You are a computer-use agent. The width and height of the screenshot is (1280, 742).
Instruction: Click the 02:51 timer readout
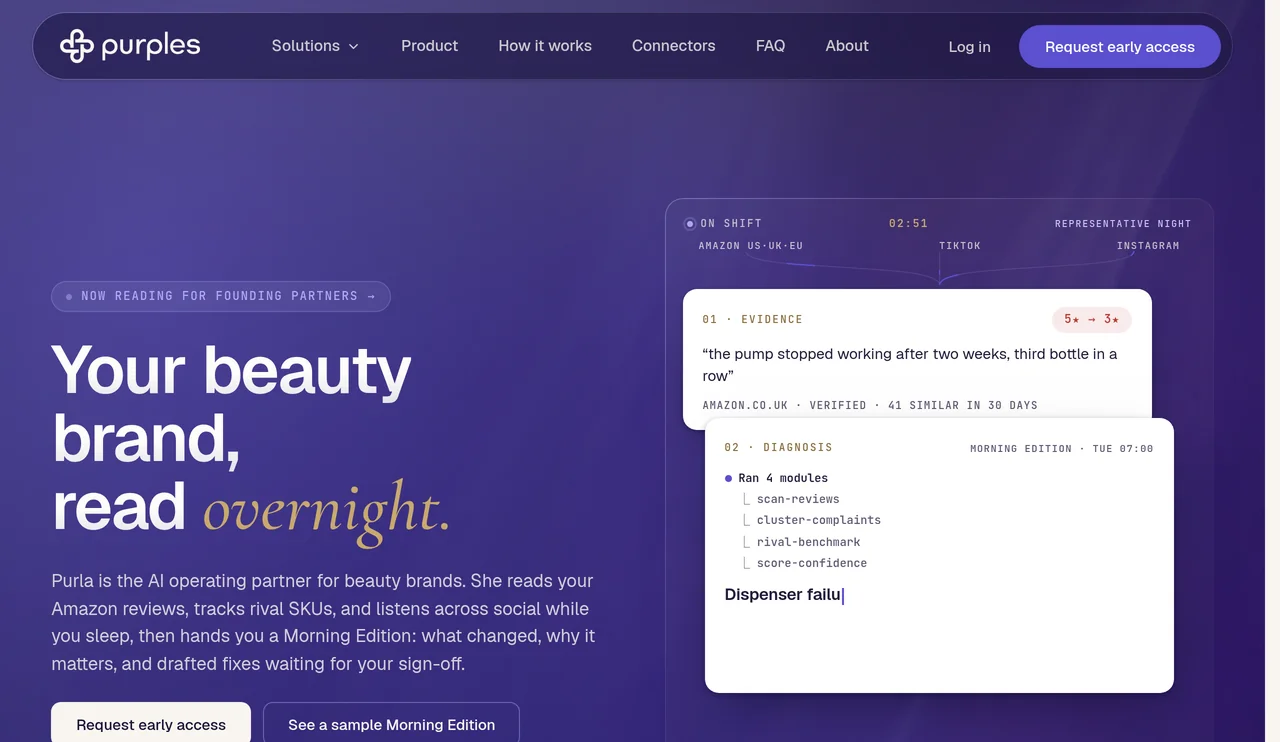point(908,224)
